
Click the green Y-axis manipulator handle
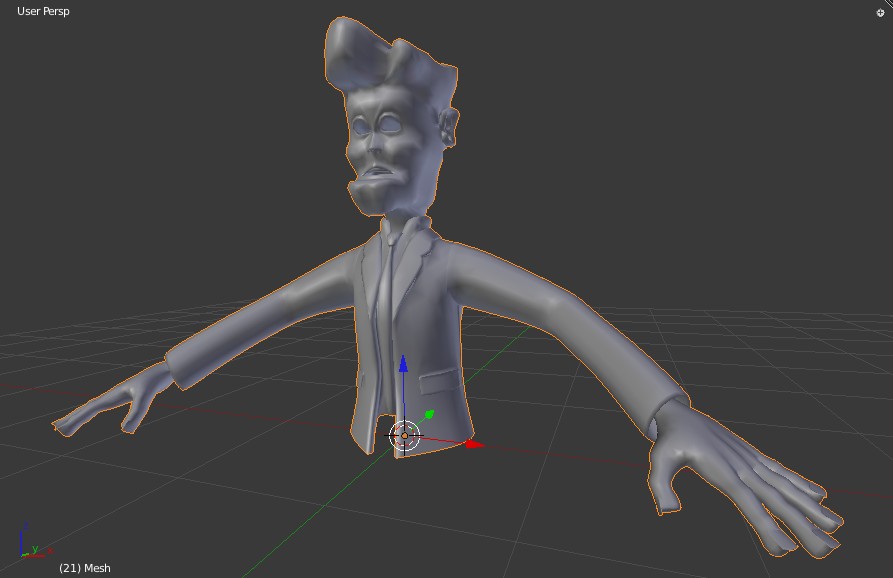click(x=428, y=413)
